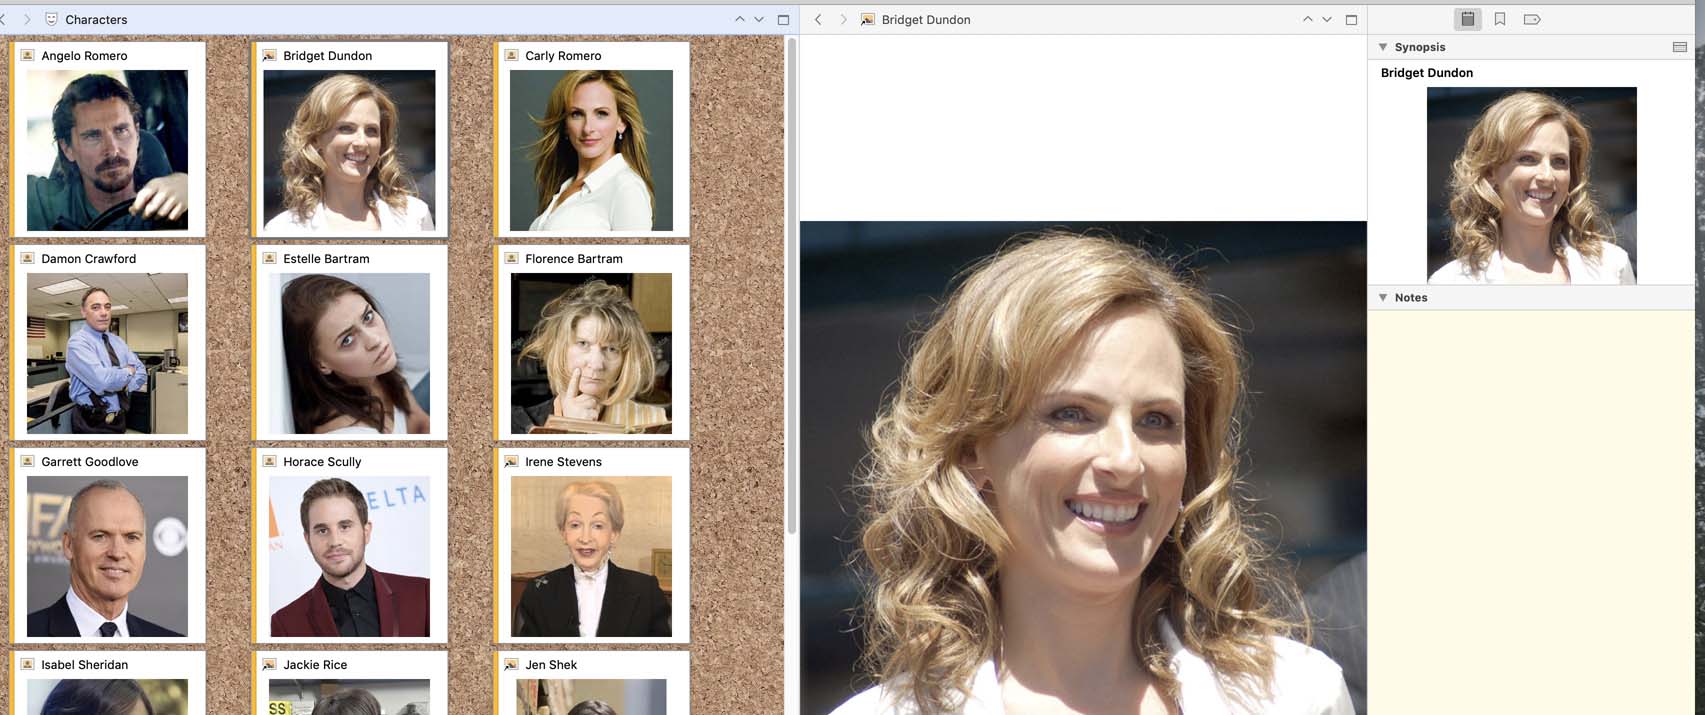Toggle split view in Bridget Dundon editor
This screenshot has width=1705, height=715.
(x=1351, y=19)
